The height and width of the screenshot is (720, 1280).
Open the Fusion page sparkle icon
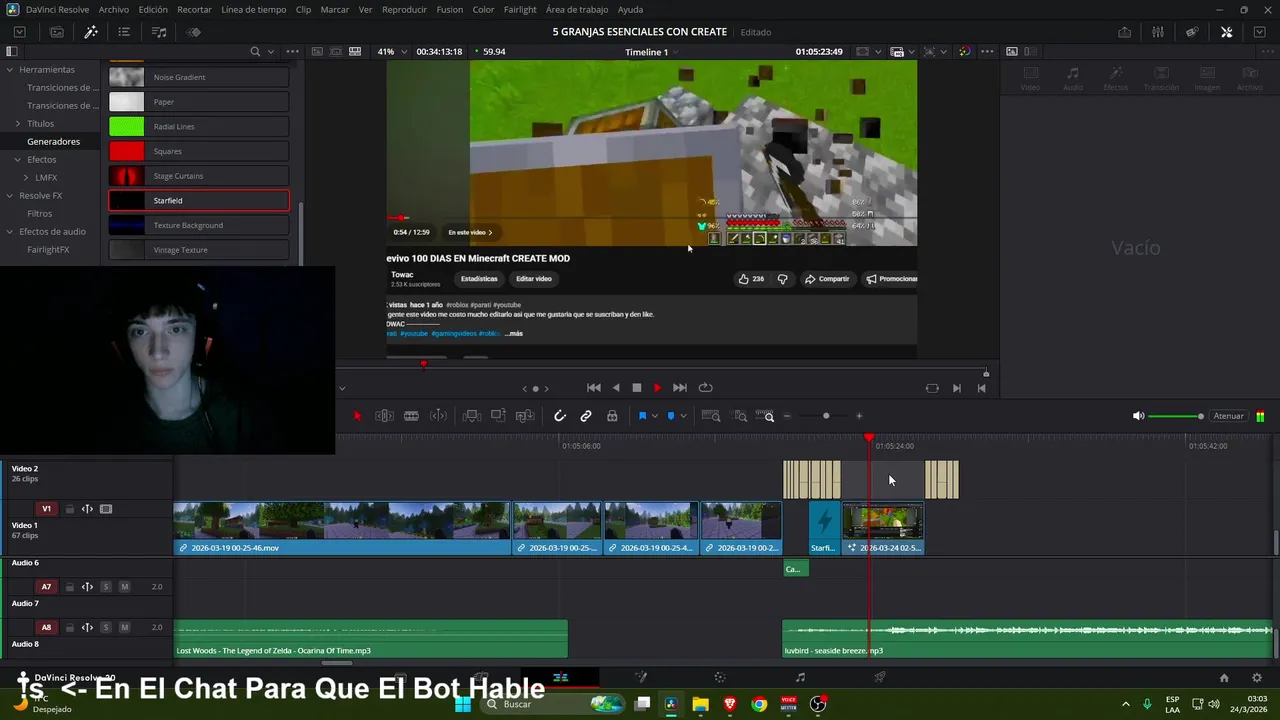[x=641, y=677]
